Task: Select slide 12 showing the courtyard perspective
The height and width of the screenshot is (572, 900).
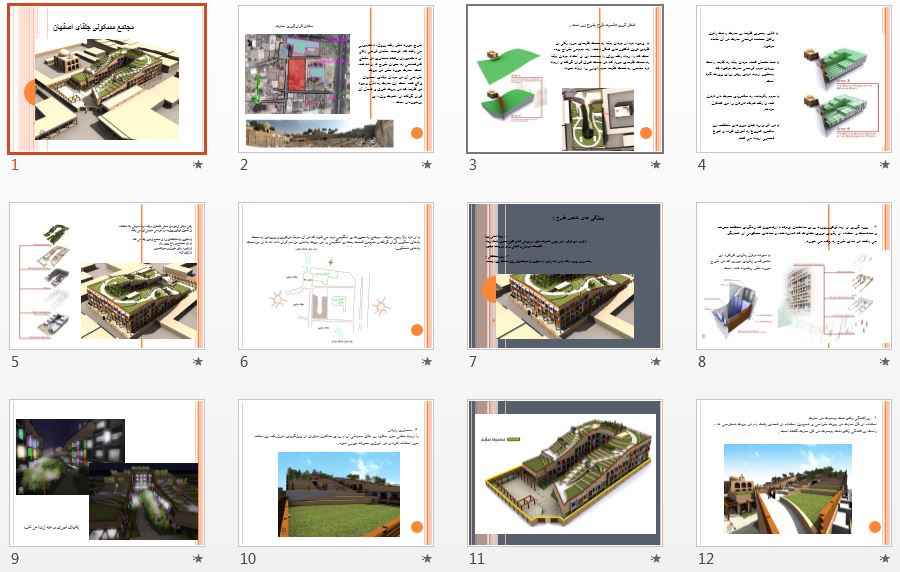Action: (794, 473)
